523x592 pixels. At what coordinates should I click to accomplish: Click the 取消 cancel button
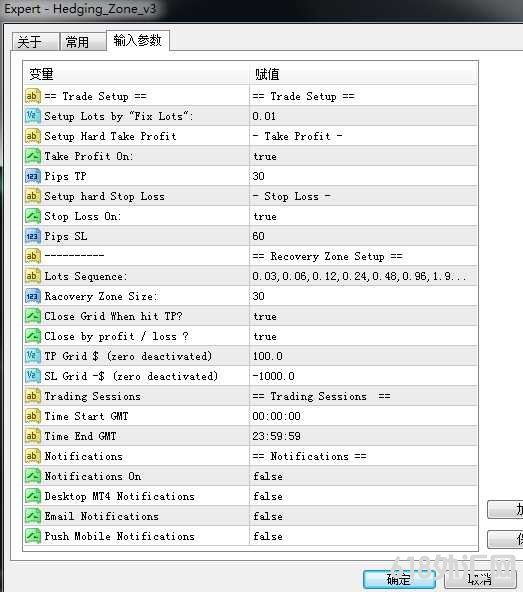[480, 579]
